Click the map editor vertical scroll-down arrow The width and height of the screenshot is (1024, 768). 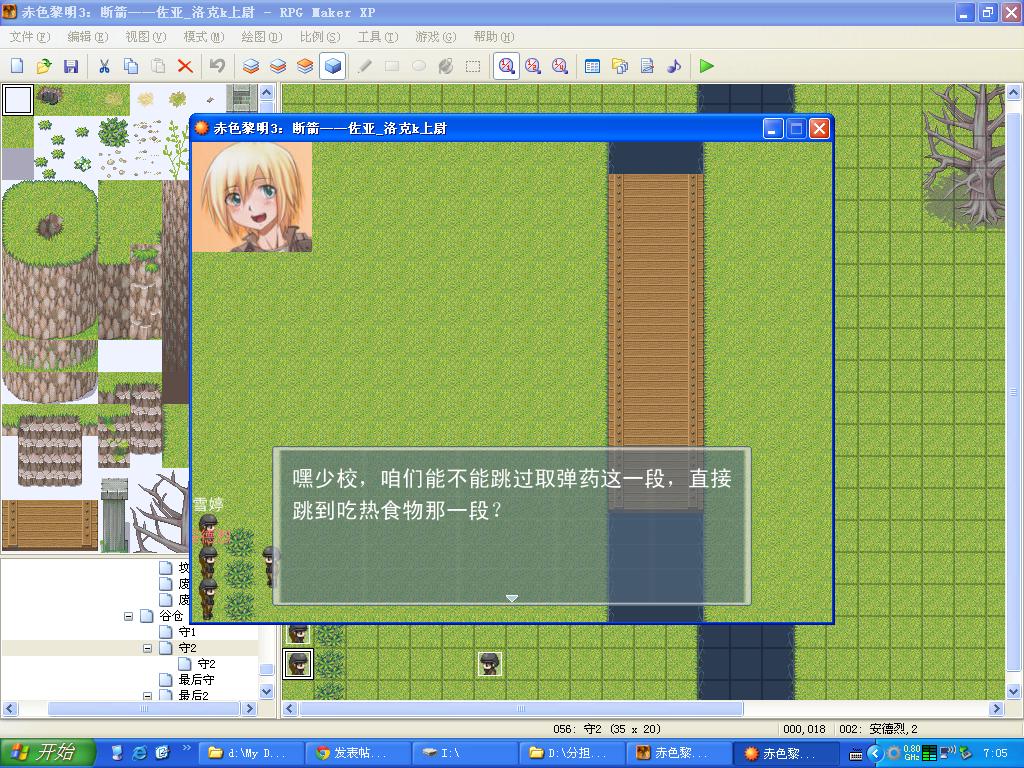coord(1014,691)
